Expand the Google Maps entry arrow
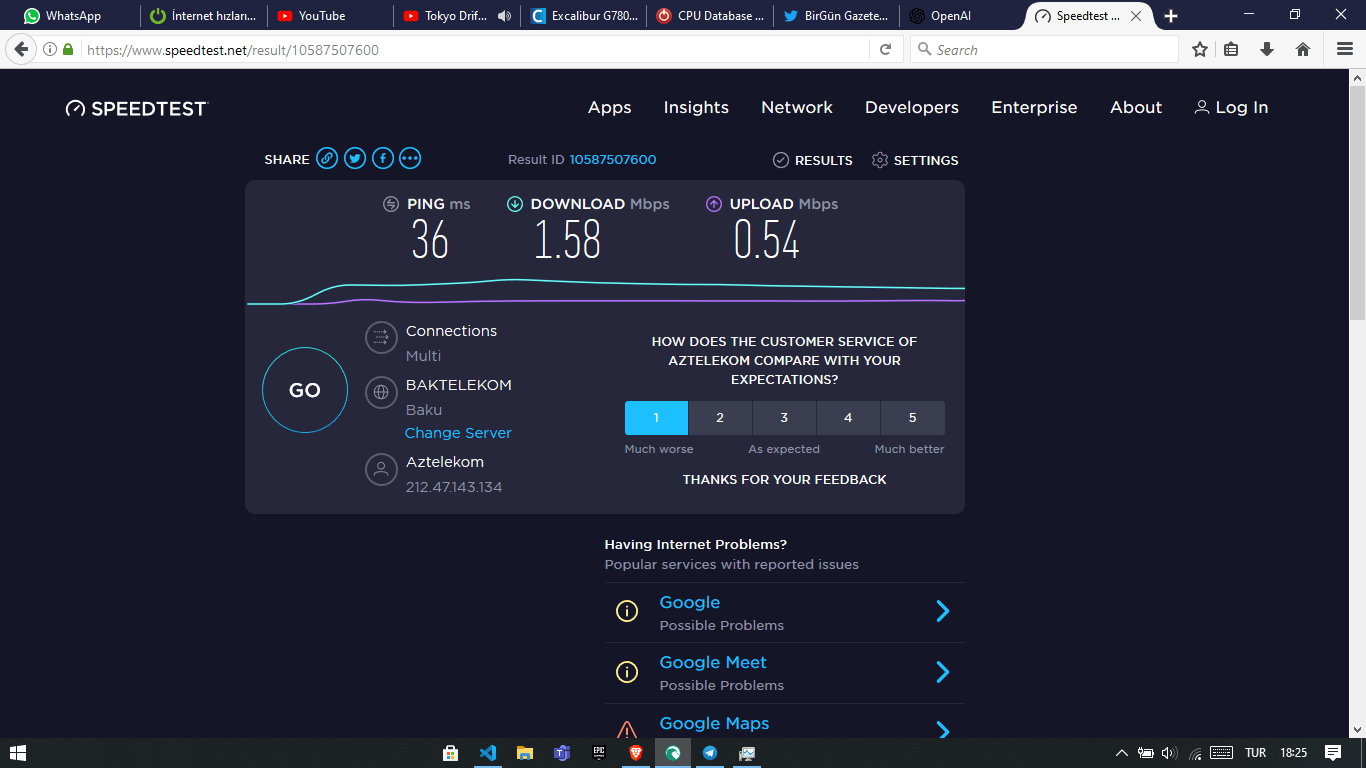 (x=942, y=731)
